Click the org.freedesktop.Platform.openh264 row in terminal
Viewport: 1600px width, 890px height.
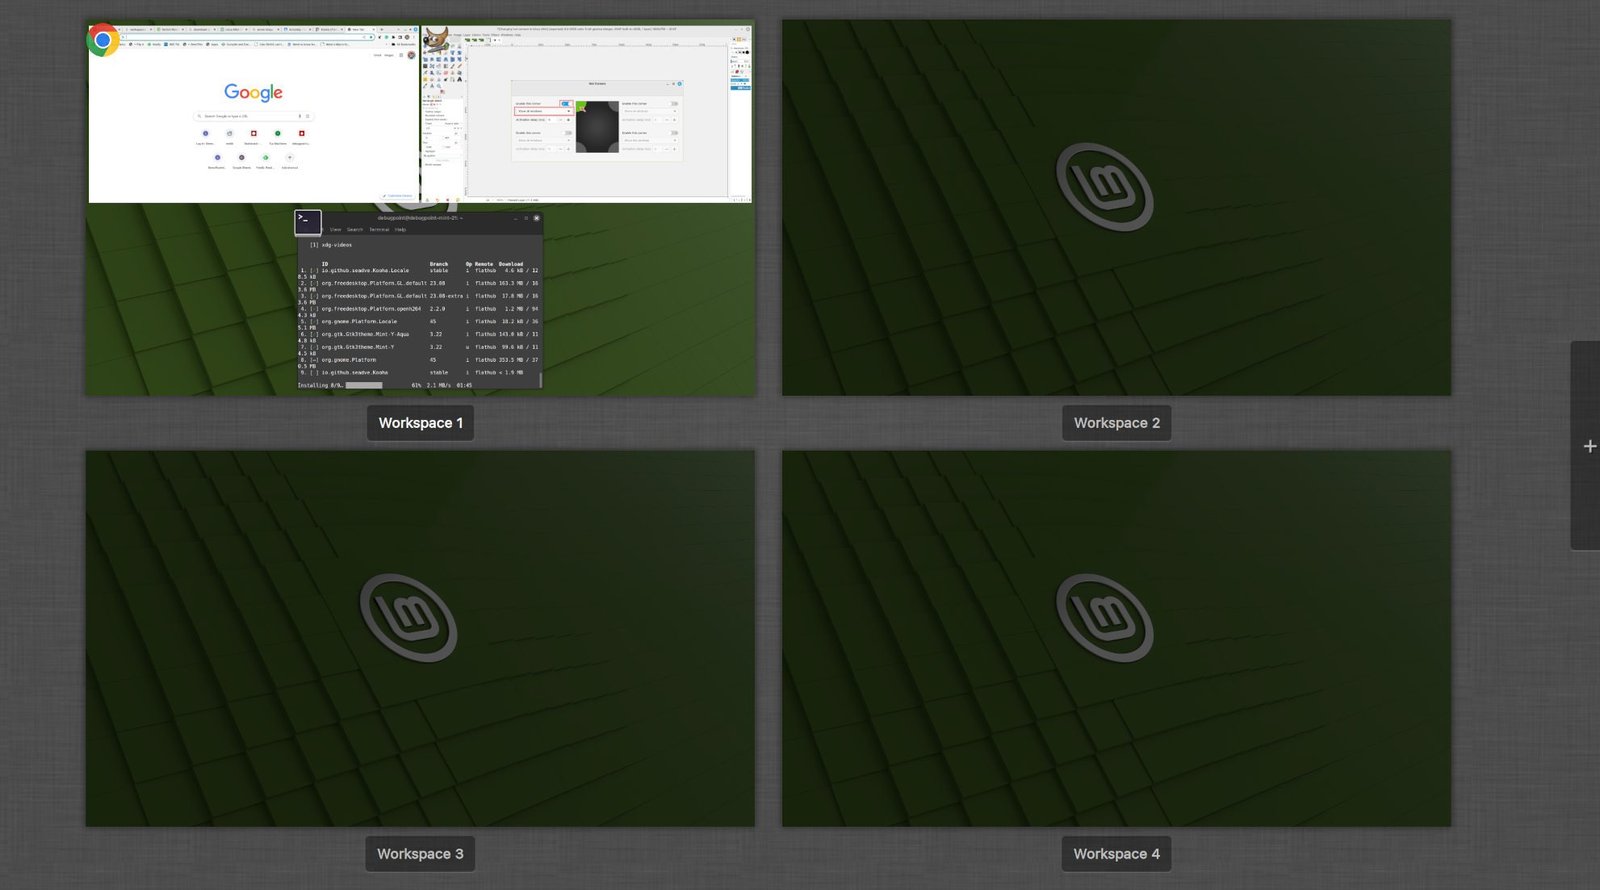pyautogui.click(x=419, y=309)
